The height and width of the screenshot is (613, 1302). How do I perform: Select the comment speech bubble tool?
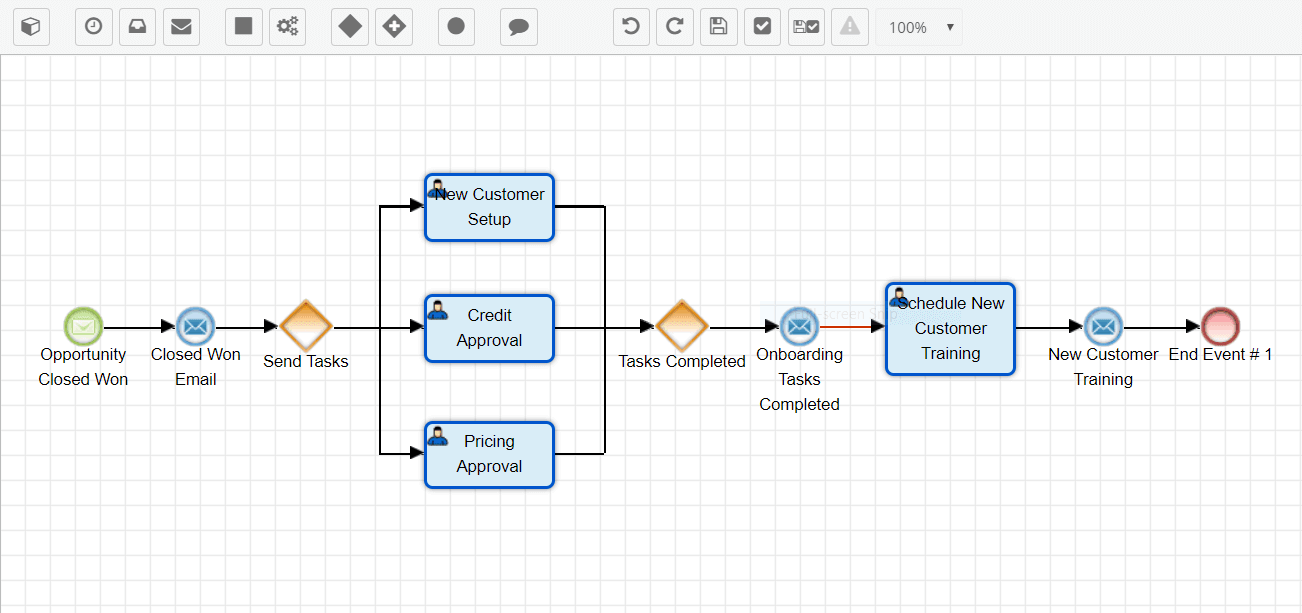518,27
